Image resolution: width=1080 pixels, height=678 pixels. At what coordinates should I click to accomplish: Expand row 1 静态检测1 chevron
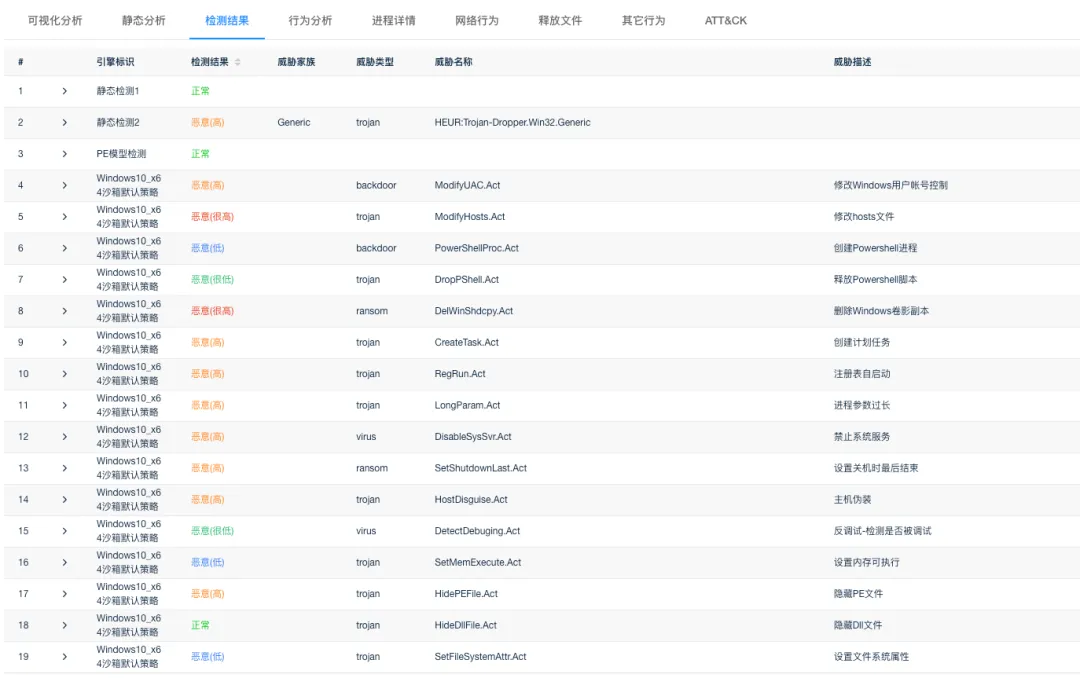point(65,91)
